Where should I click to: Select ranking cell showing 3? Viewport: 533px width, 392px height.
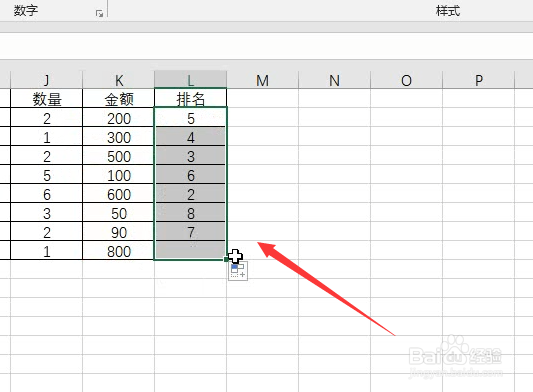click(x=191, y=156)
